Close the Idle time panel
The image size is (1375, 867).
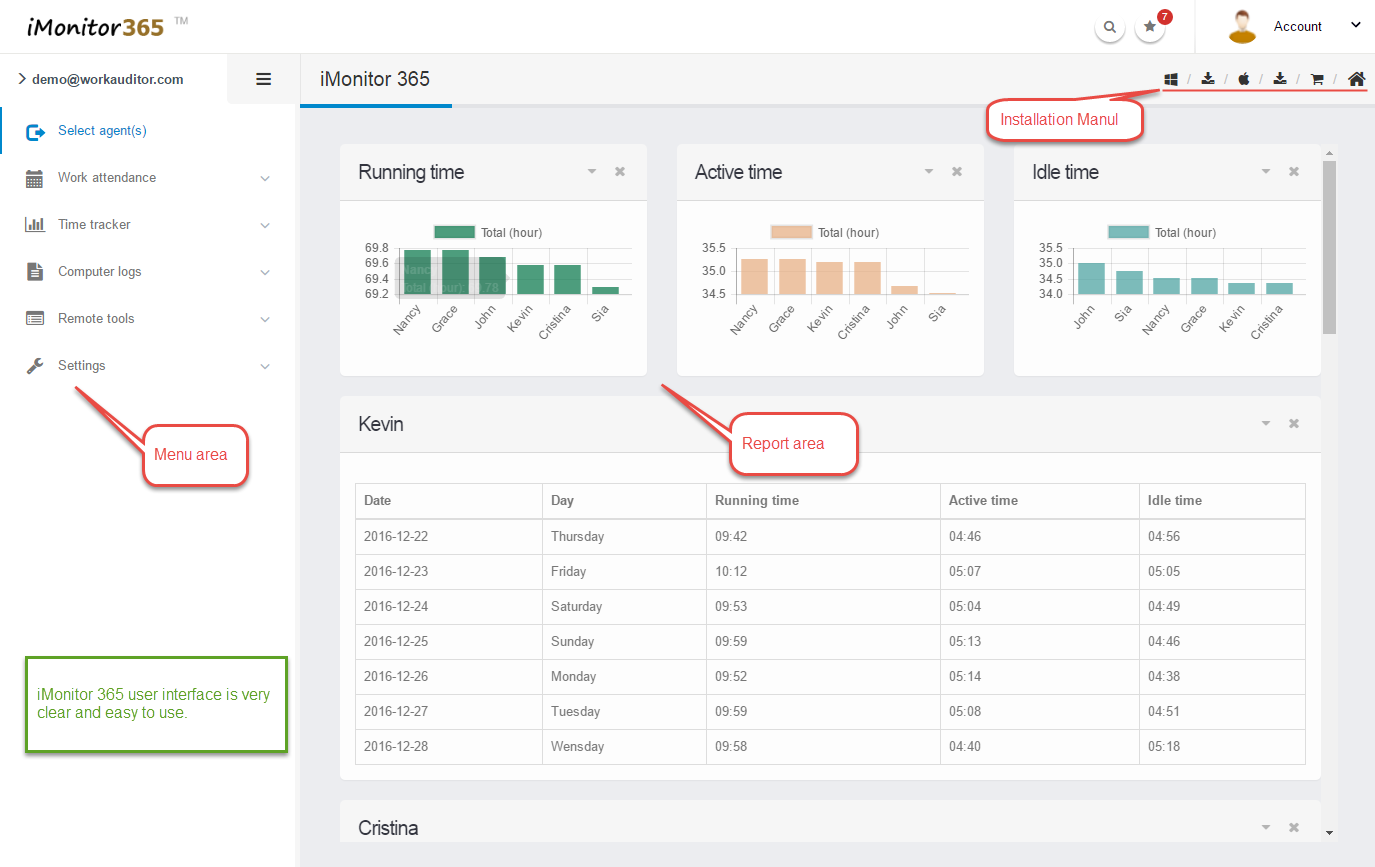point(1294,172)
